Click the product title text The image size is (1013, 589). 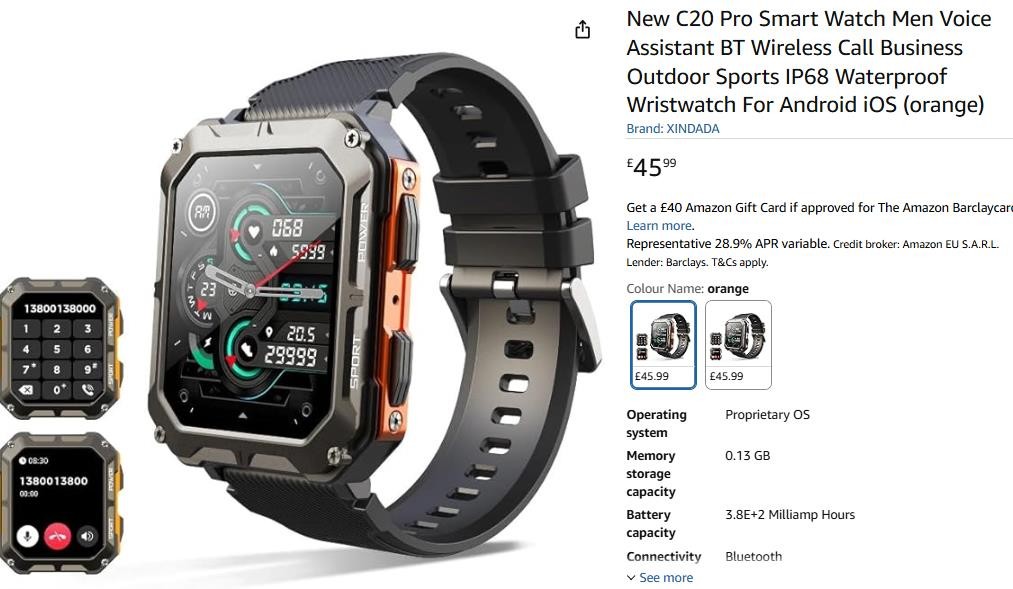pos(809,61)
